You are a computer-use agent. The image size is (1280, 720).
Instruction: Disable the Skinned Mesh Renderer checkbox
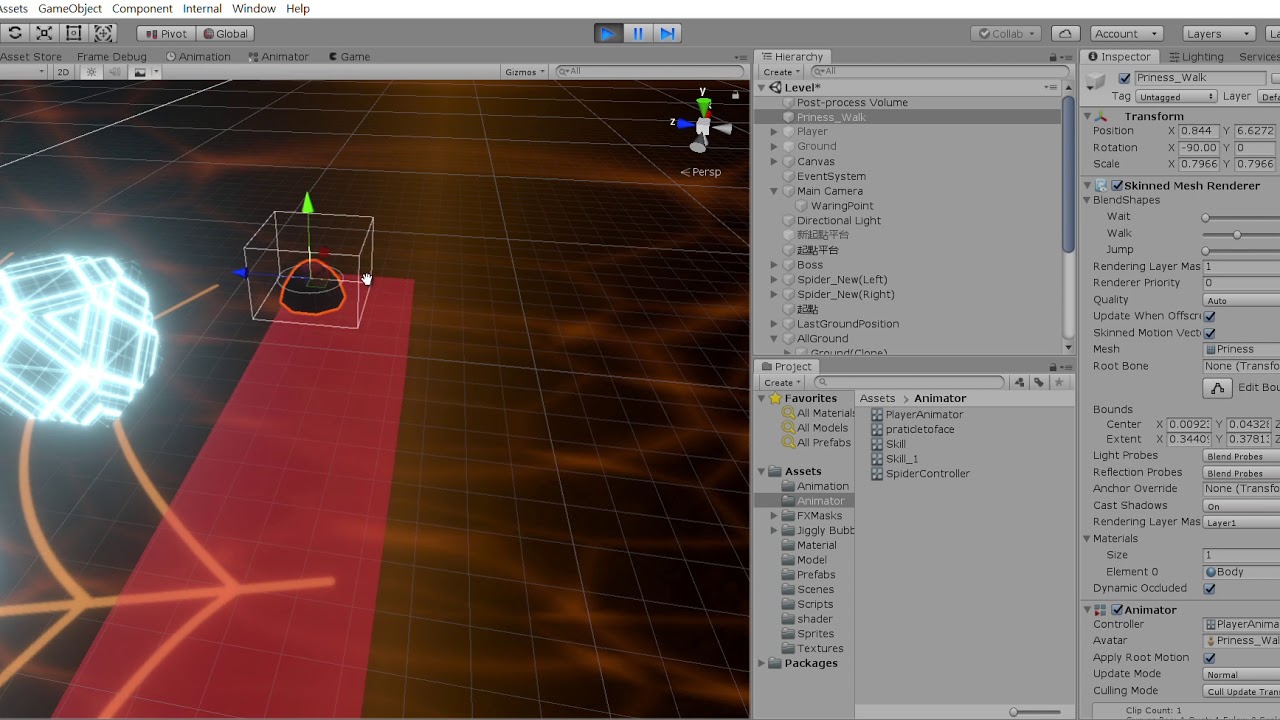click(x=1117, y=186)
